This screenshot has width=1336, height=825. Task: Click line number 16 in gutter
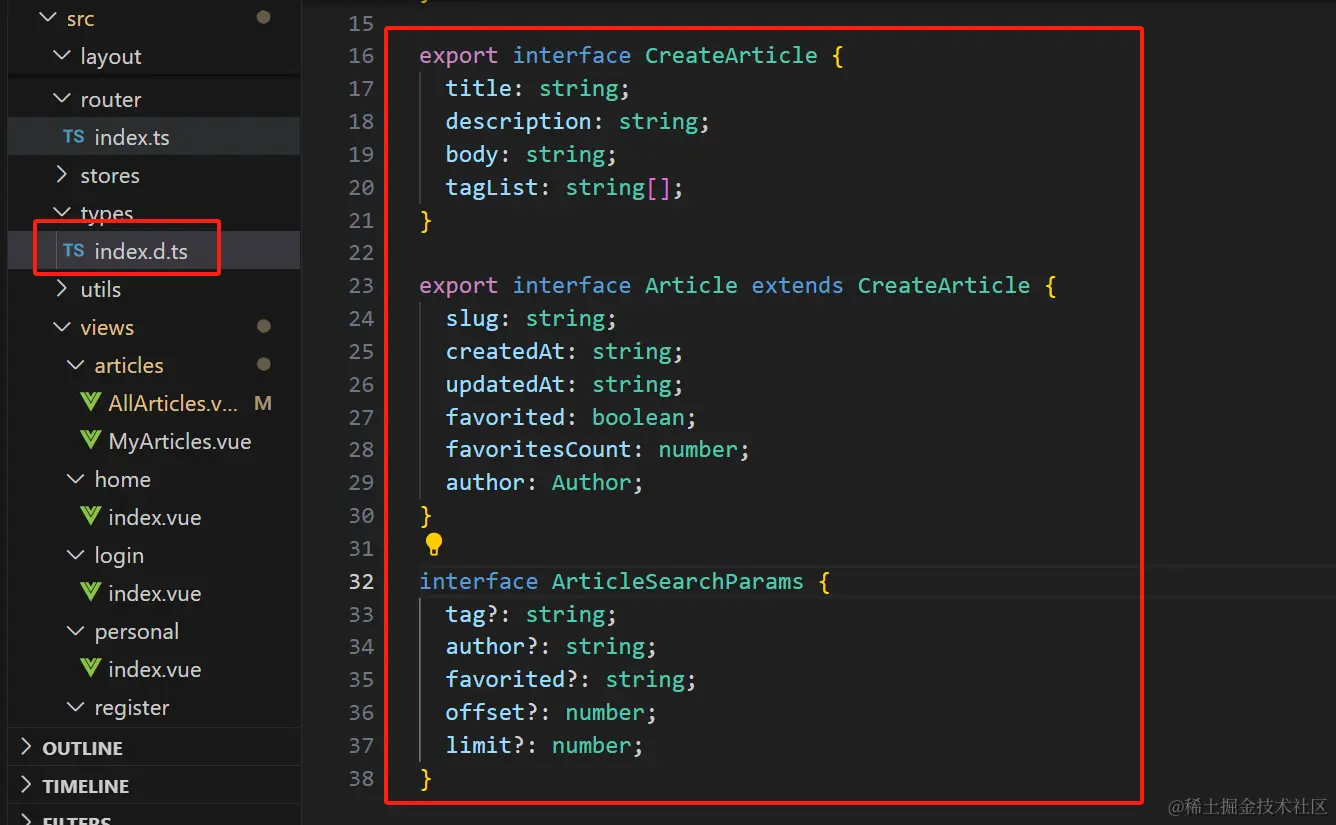point(361,56)
